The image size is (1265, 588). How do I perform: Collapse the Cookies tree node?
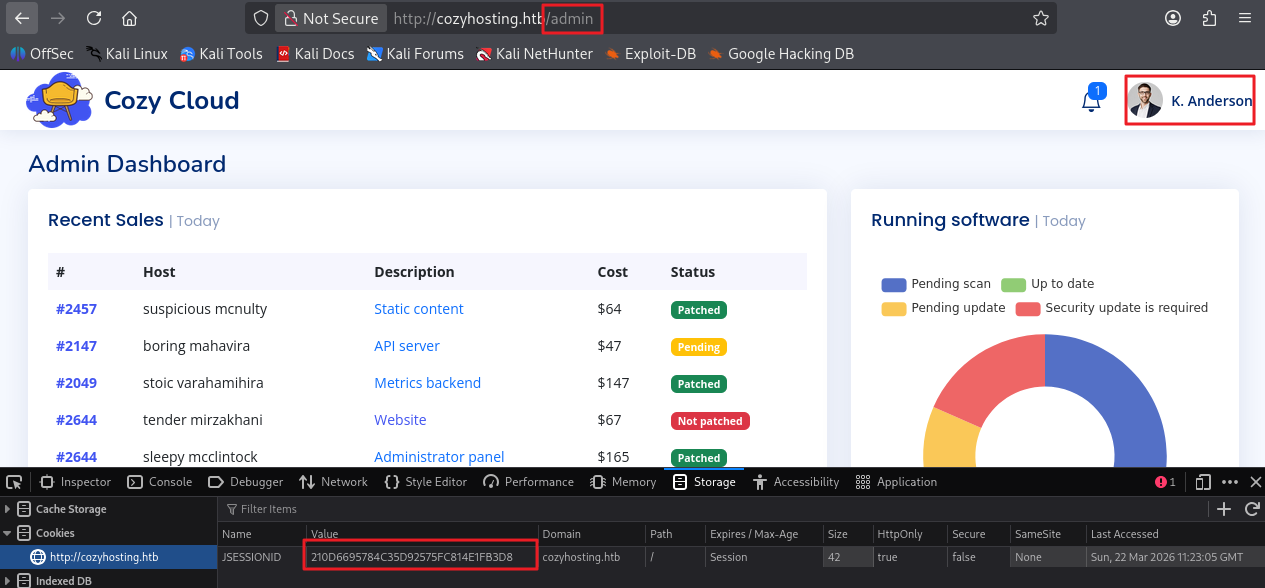9,533
